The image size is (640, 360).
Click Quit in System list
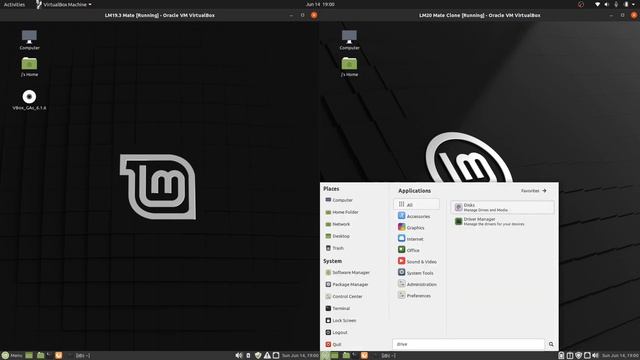tap(333, 344)
